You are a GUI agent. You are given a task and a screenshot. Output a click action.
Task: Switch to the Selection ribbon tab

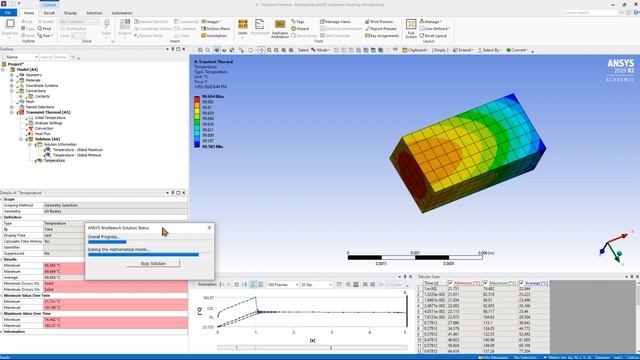[94, 13]
